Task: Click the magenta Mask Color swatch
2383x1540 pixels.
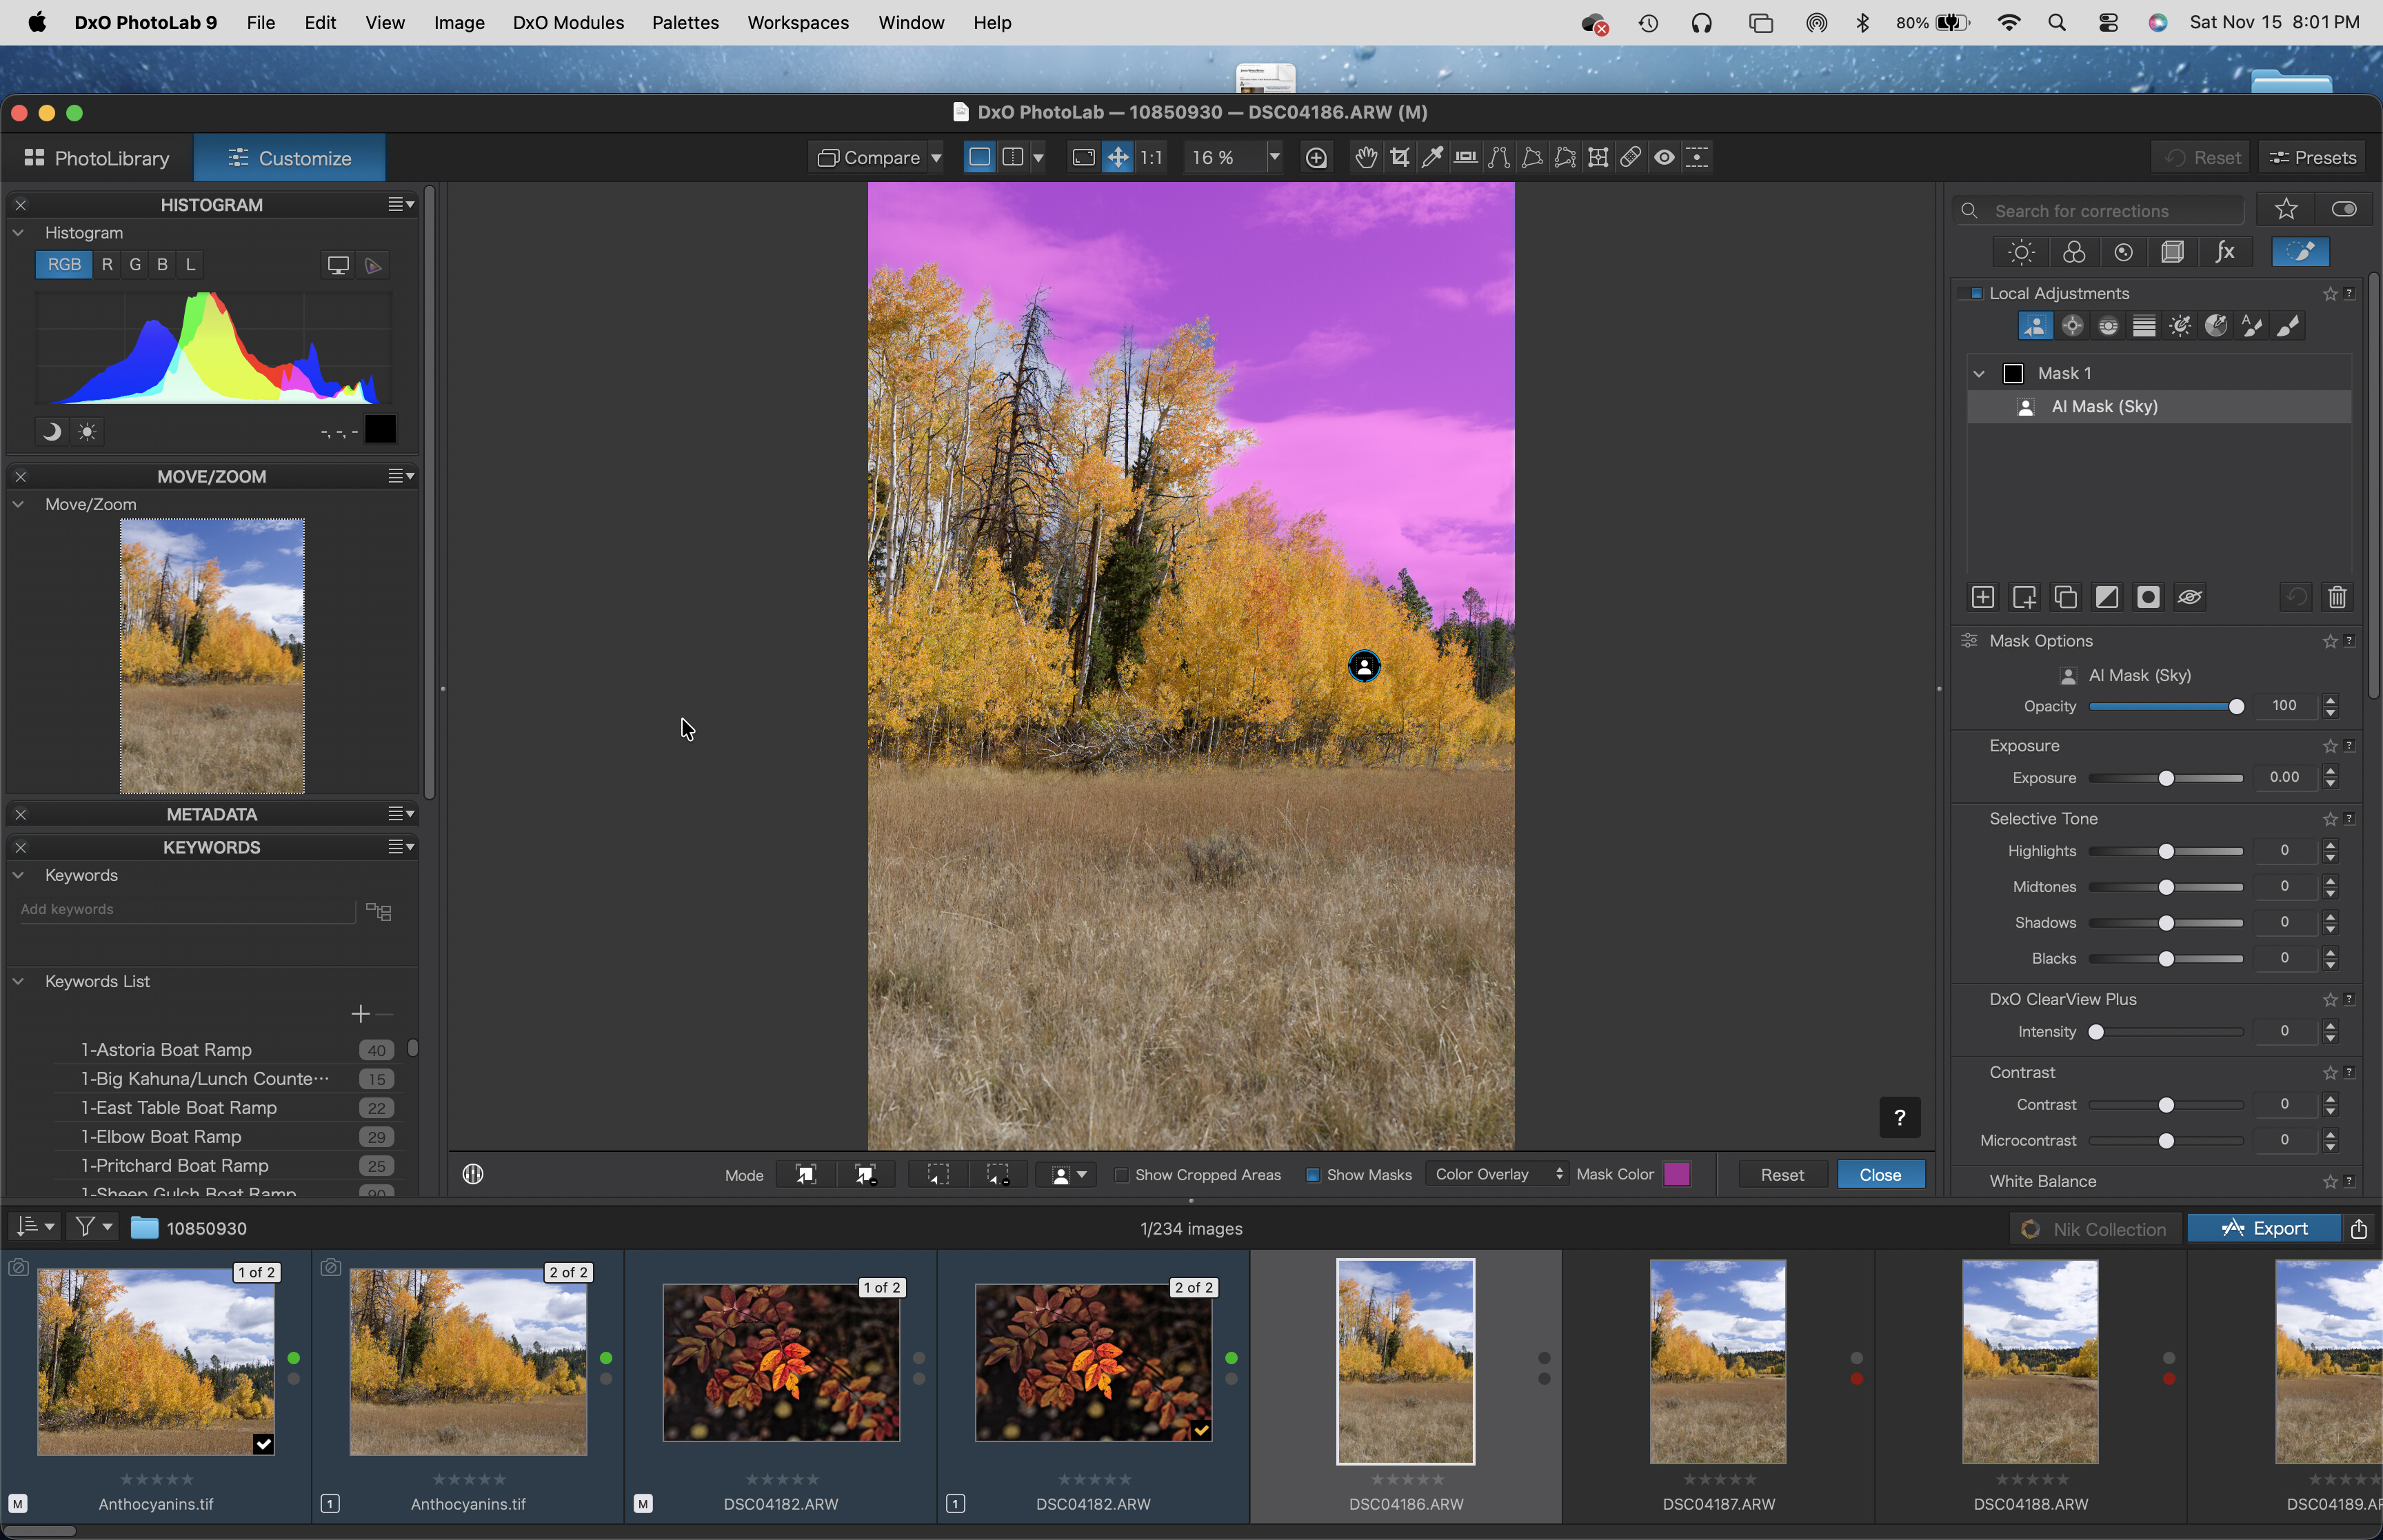Action: coord(1676,1175)
